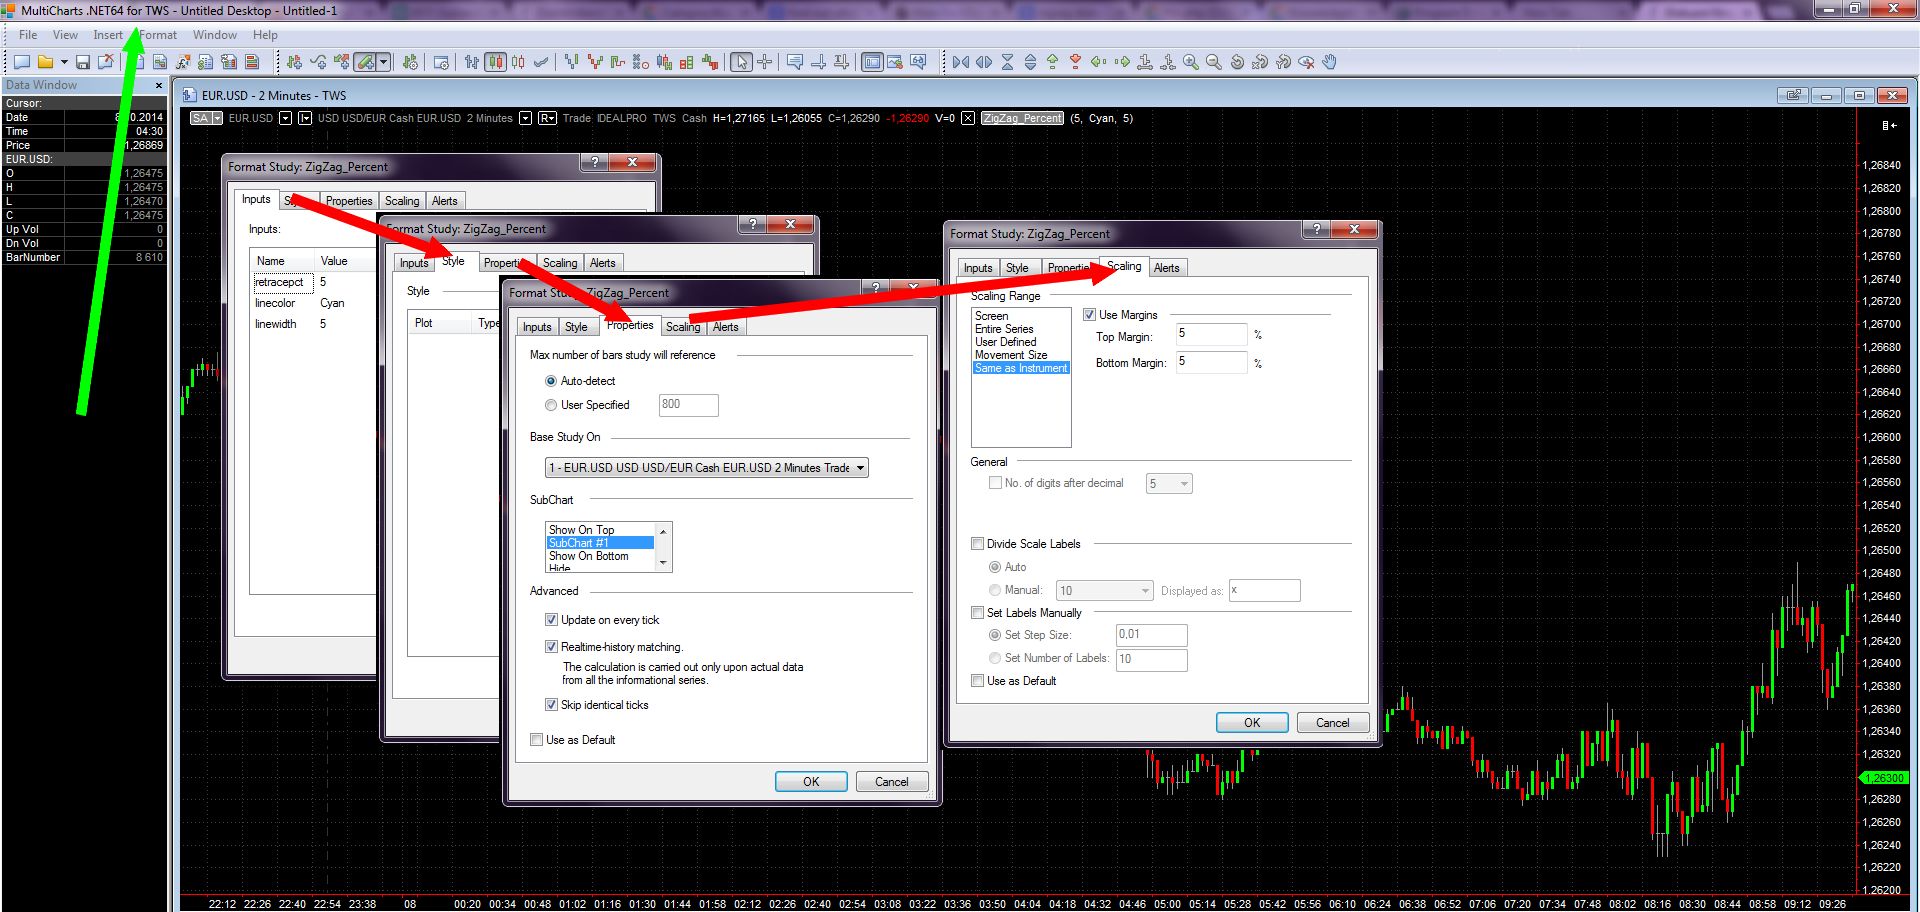Screen dimensions: 1920x912
Task: Toggle Skip identical ticks checkbox
Action: pyautogui.click(x=551, y=705)
